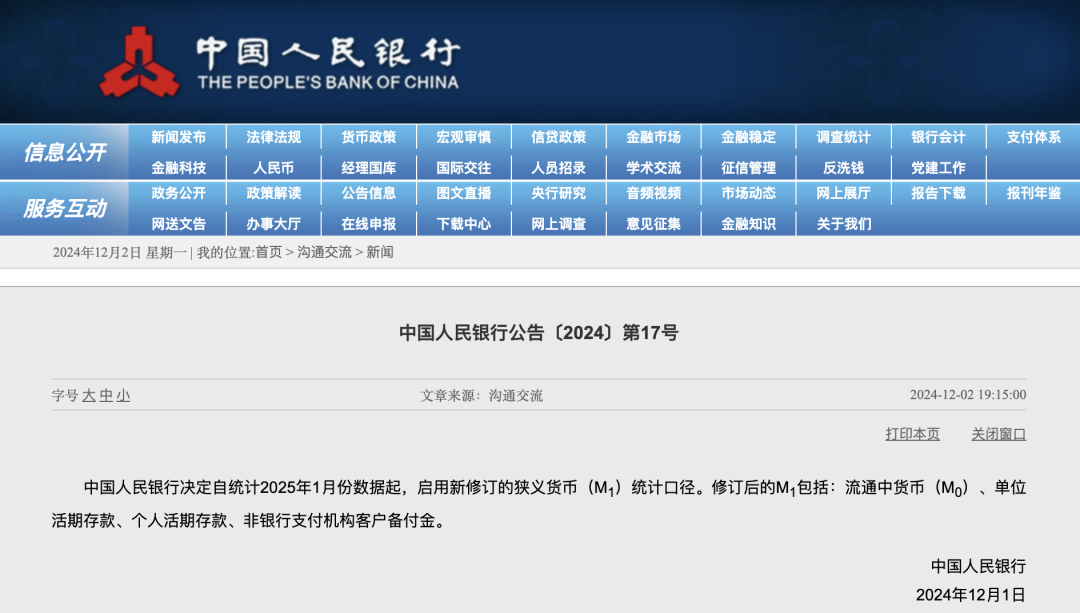
Task: Click the timestamp 2024-12-02 19:15:00
Action: 968,395
